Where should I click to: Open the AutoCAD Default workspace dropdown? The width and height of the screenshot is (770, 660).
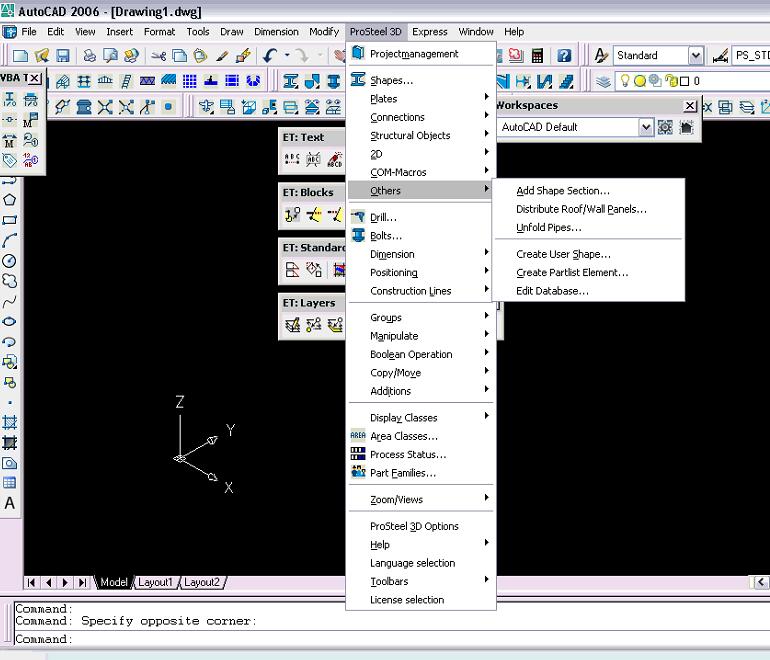[x=646, y=128]
